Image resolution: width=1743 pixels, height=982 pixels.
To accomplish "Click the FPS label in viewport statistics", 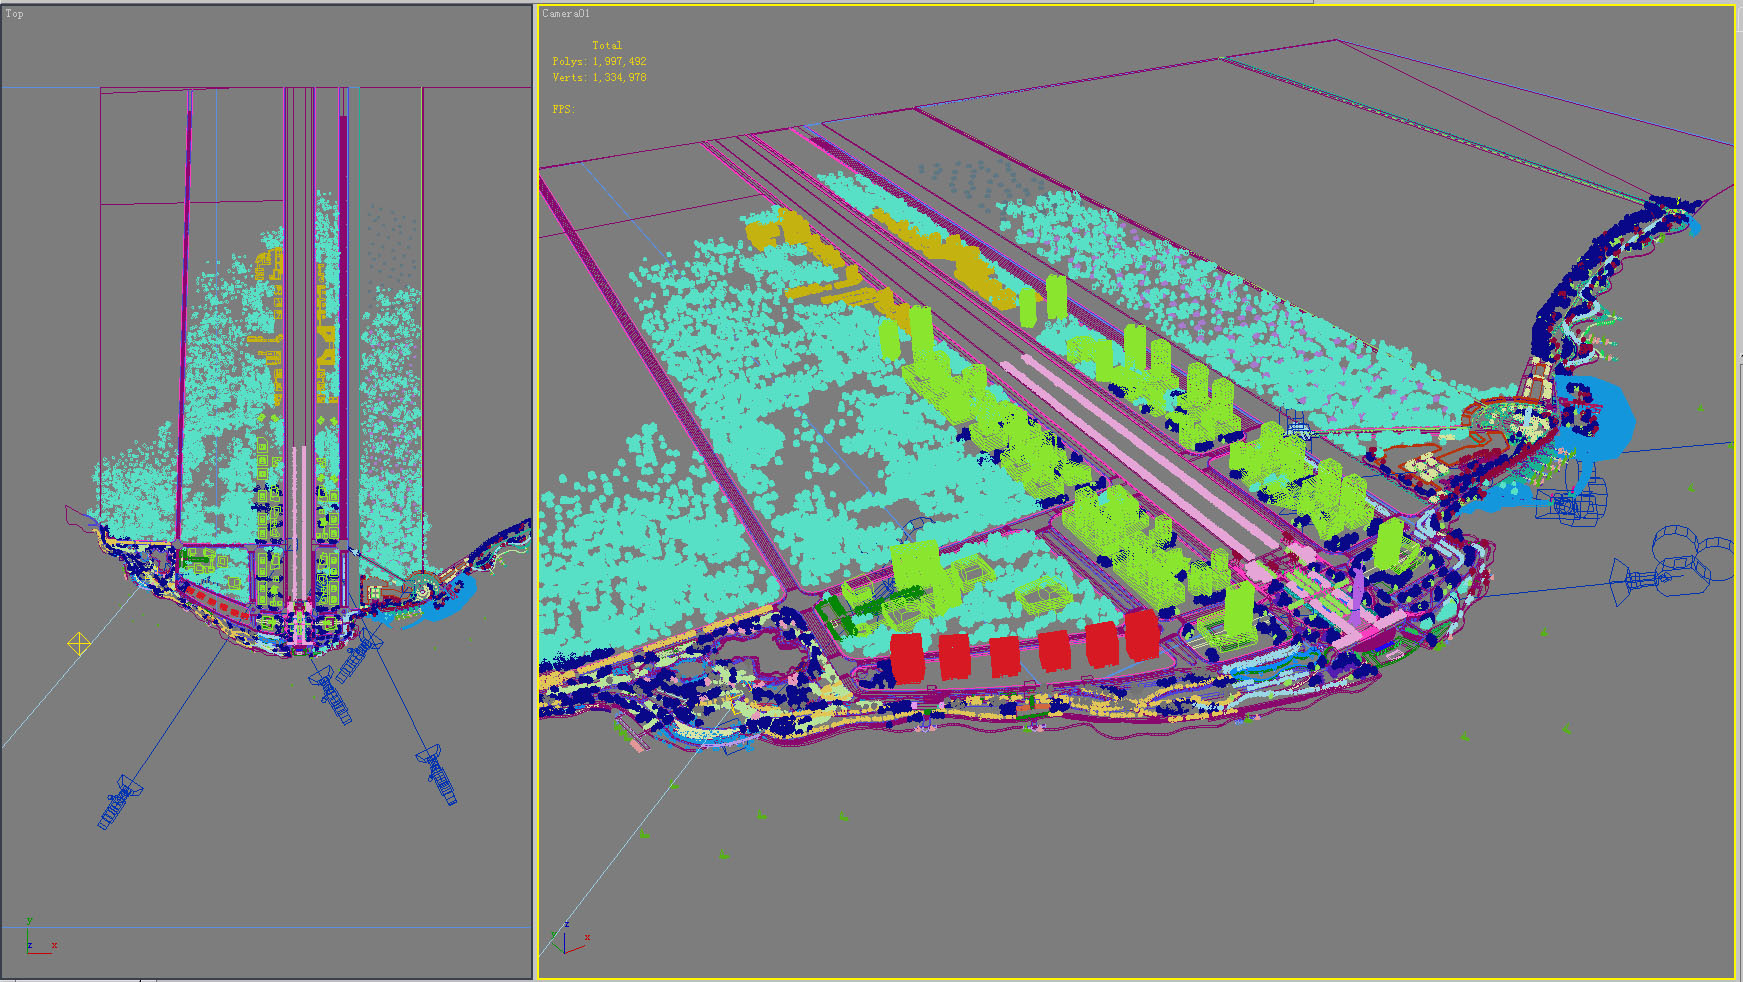I will point(563,109).
